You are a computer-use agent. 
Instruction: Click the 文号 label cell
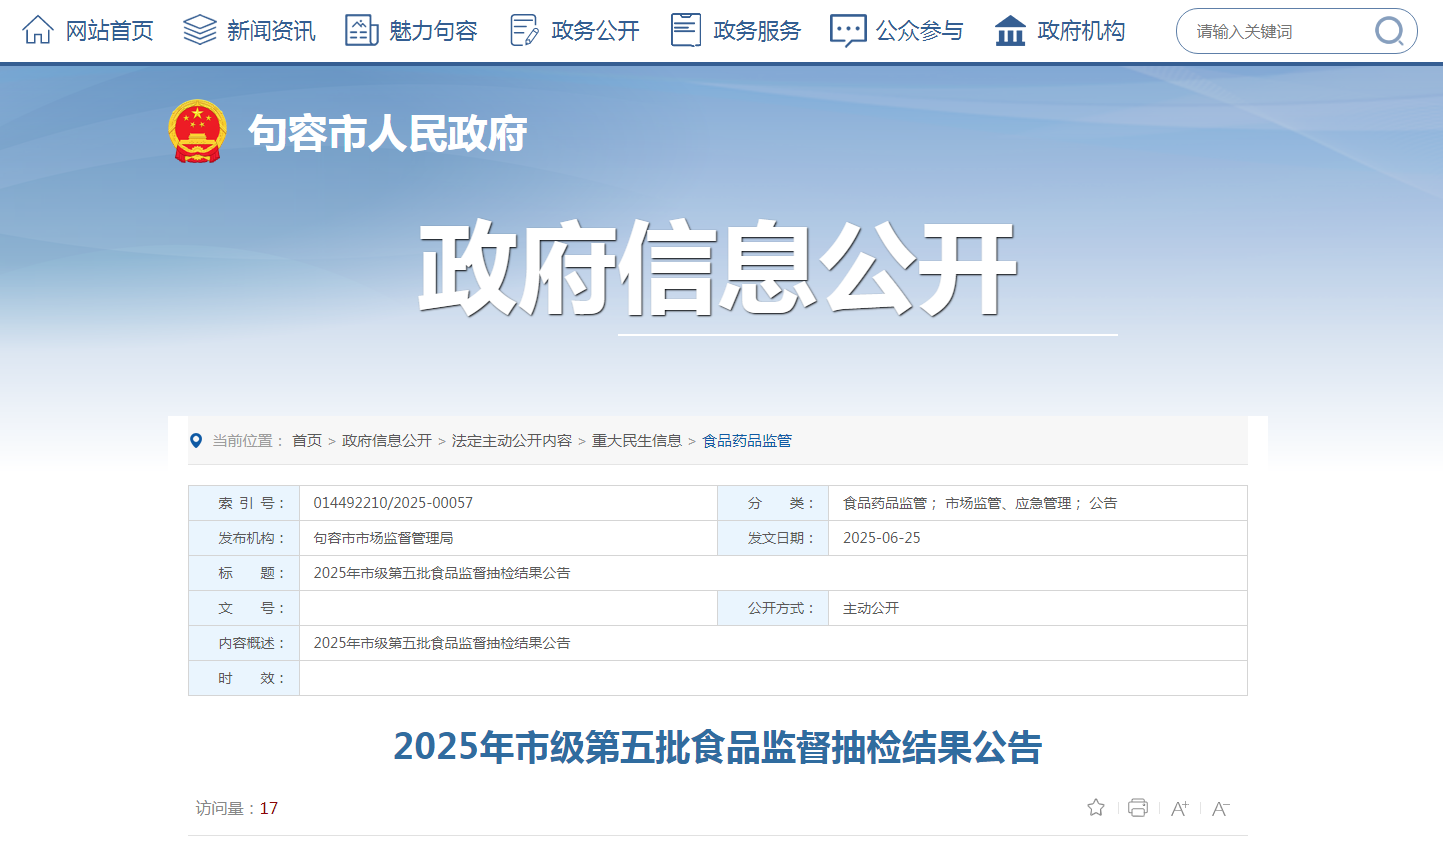click(244, 608)
